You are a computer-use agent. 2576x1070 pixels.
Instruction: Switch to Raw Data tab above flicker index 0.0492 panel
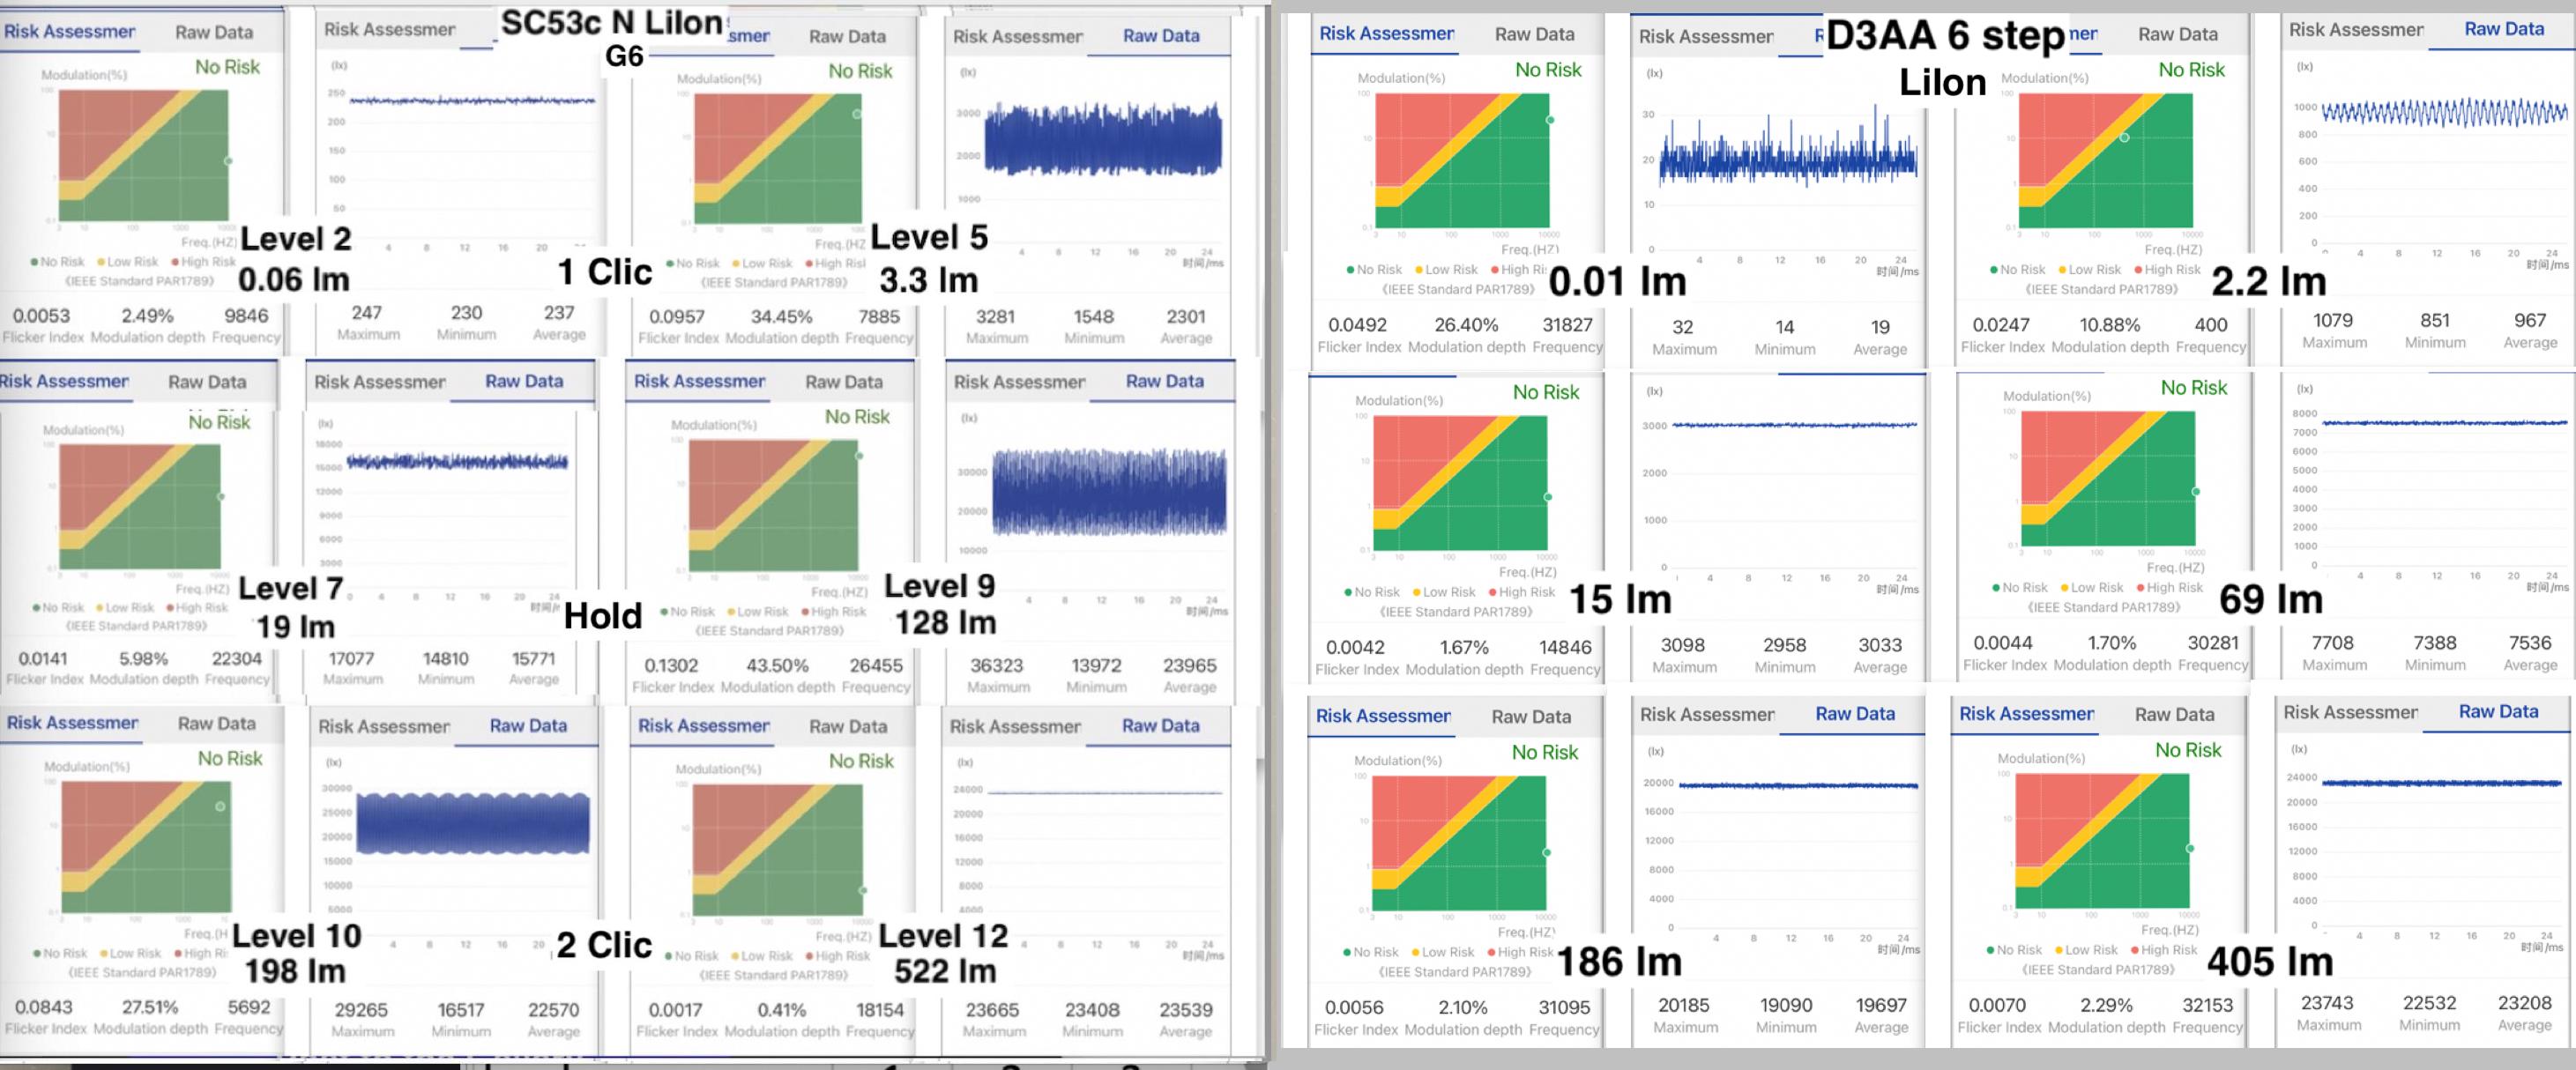pyautogui.click(x=1534, y=34)
